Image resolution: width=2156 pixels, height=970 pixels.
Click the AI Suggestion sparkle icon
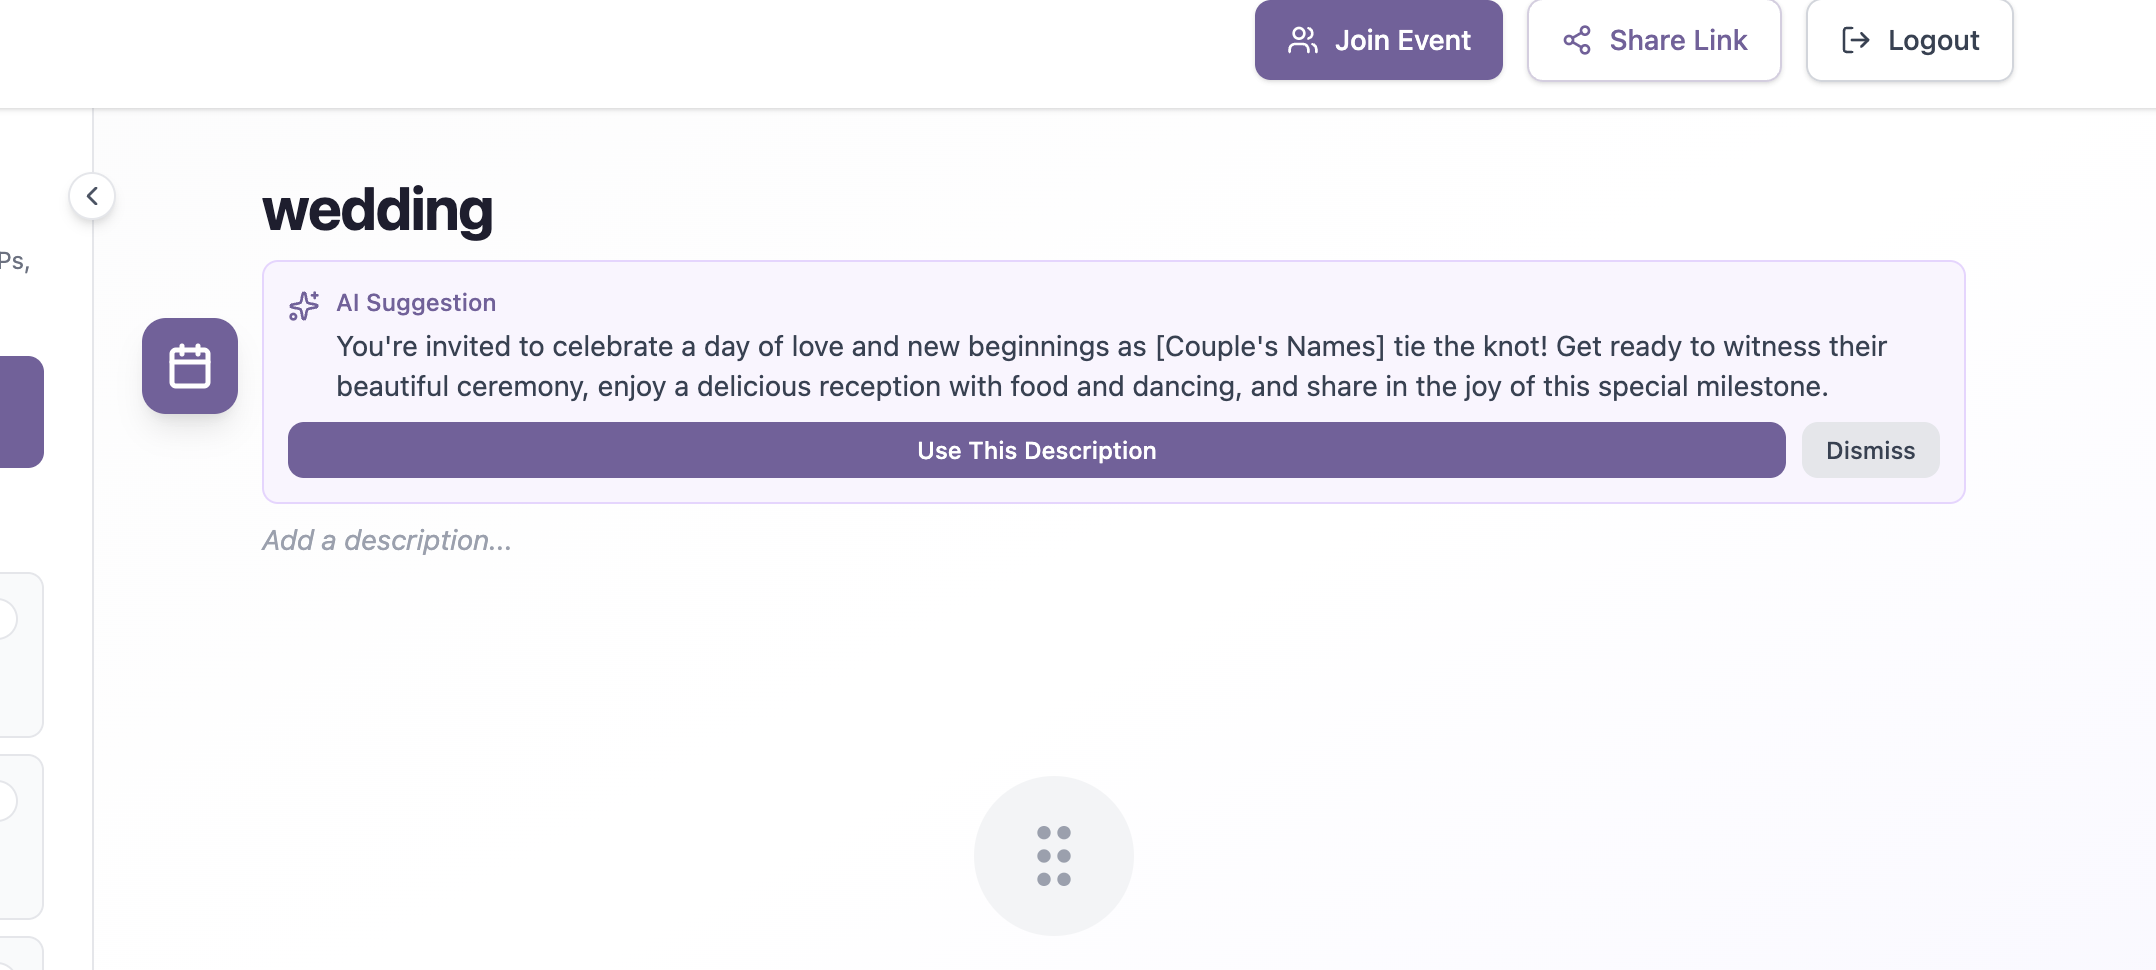click(x=304, y=305)
